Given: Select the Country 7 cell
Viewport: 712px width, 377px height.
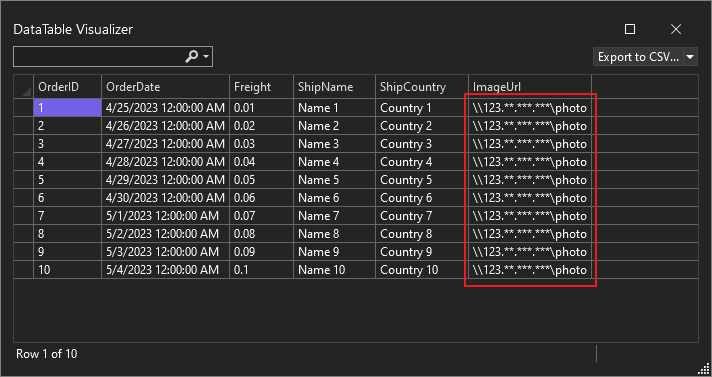Looking at the screenshot, I should (x=422, y=216).
